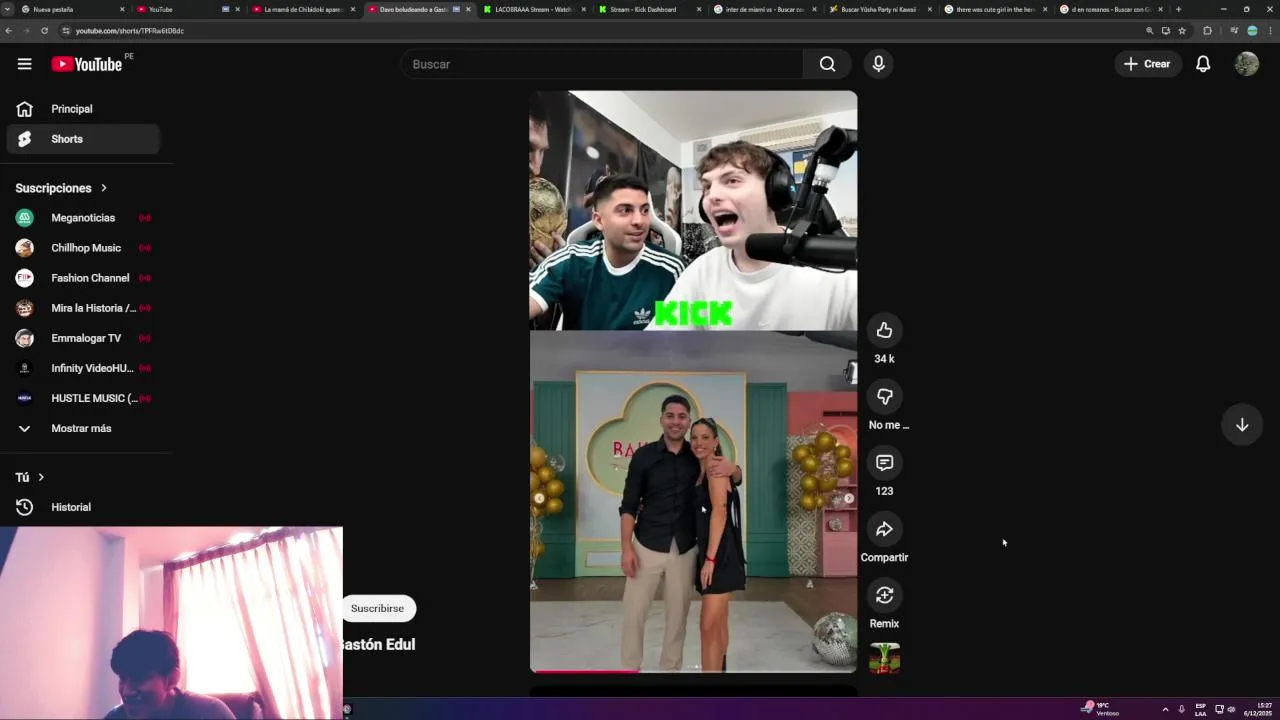Open a new browser tab with plus
Screen dimensions: 1280x720
(1178, 9)
